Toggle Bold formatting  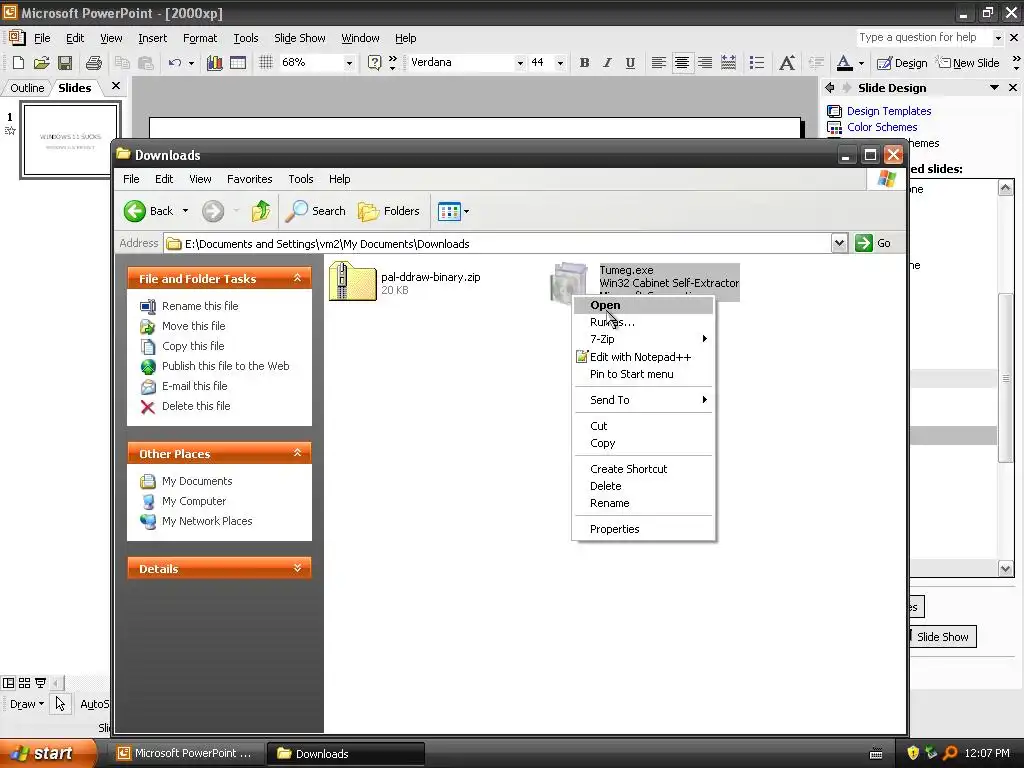tap(584, 63)
